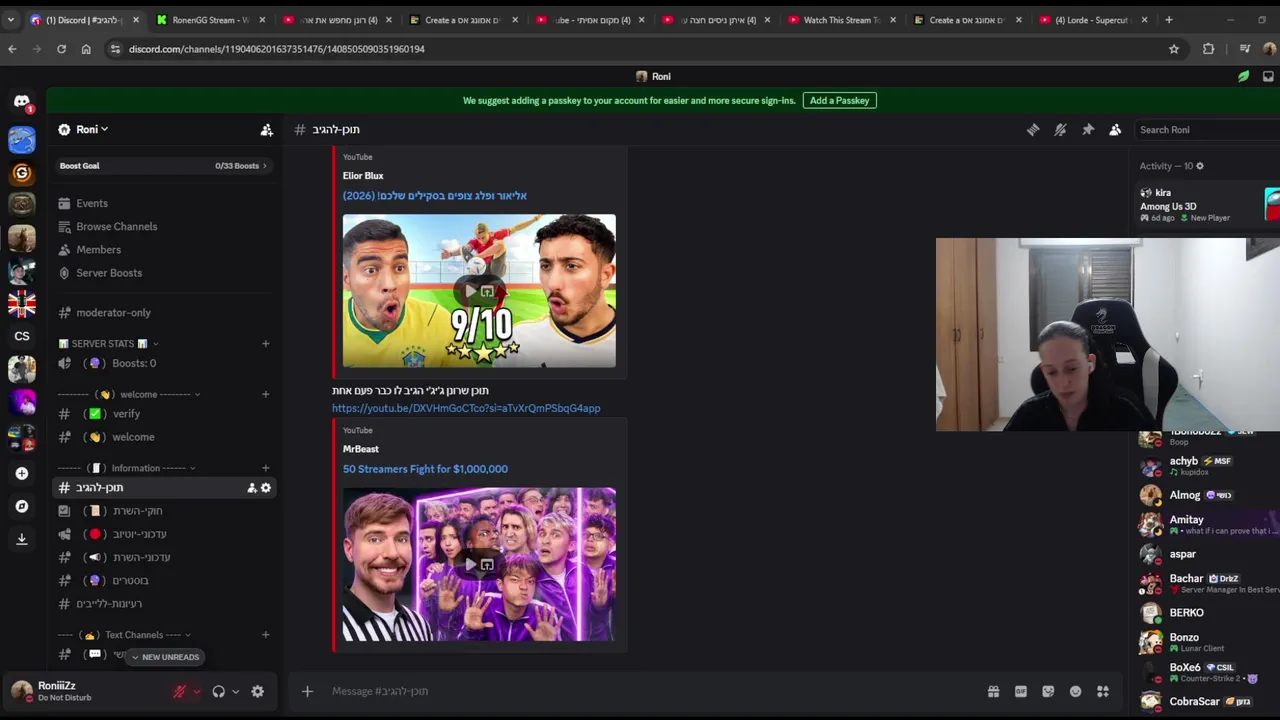This screenshot has width=1280, height=720.
Task: Switch to Lorde - Supercut browser tab
Action: [x=1092, y=20]
